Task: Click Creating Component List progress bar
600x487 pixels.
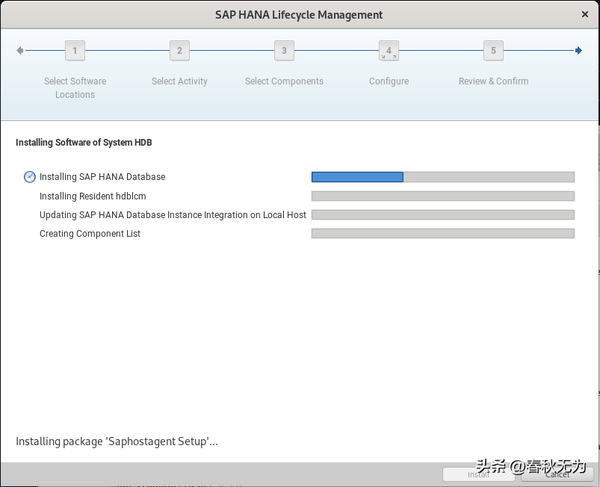Action: (x=443, y=233)
